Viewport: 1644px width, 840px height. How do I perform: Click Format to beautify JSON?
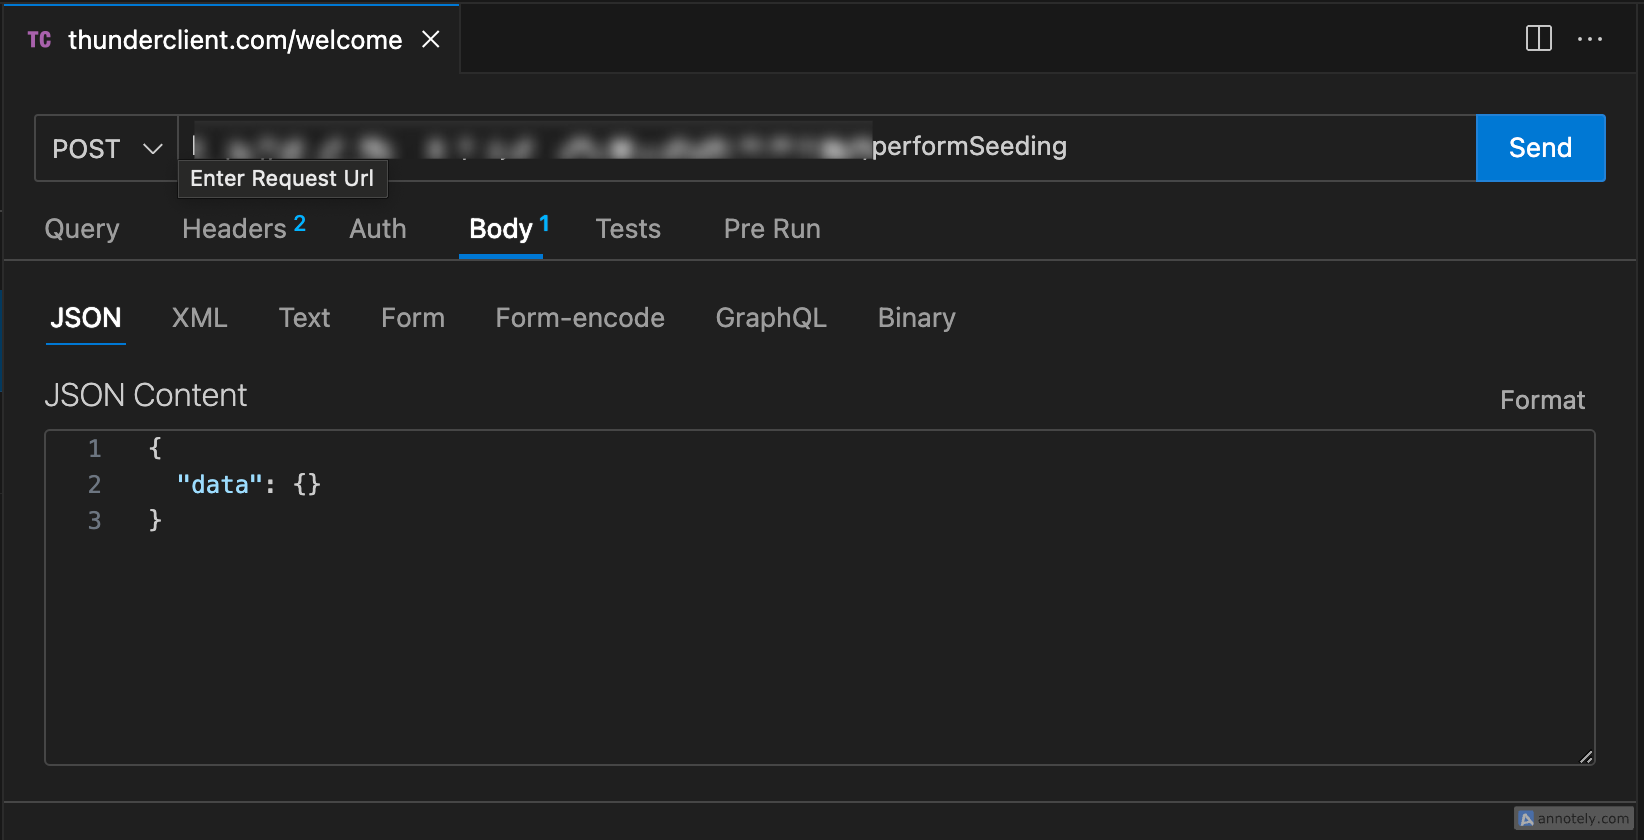tap(1542, 400)
